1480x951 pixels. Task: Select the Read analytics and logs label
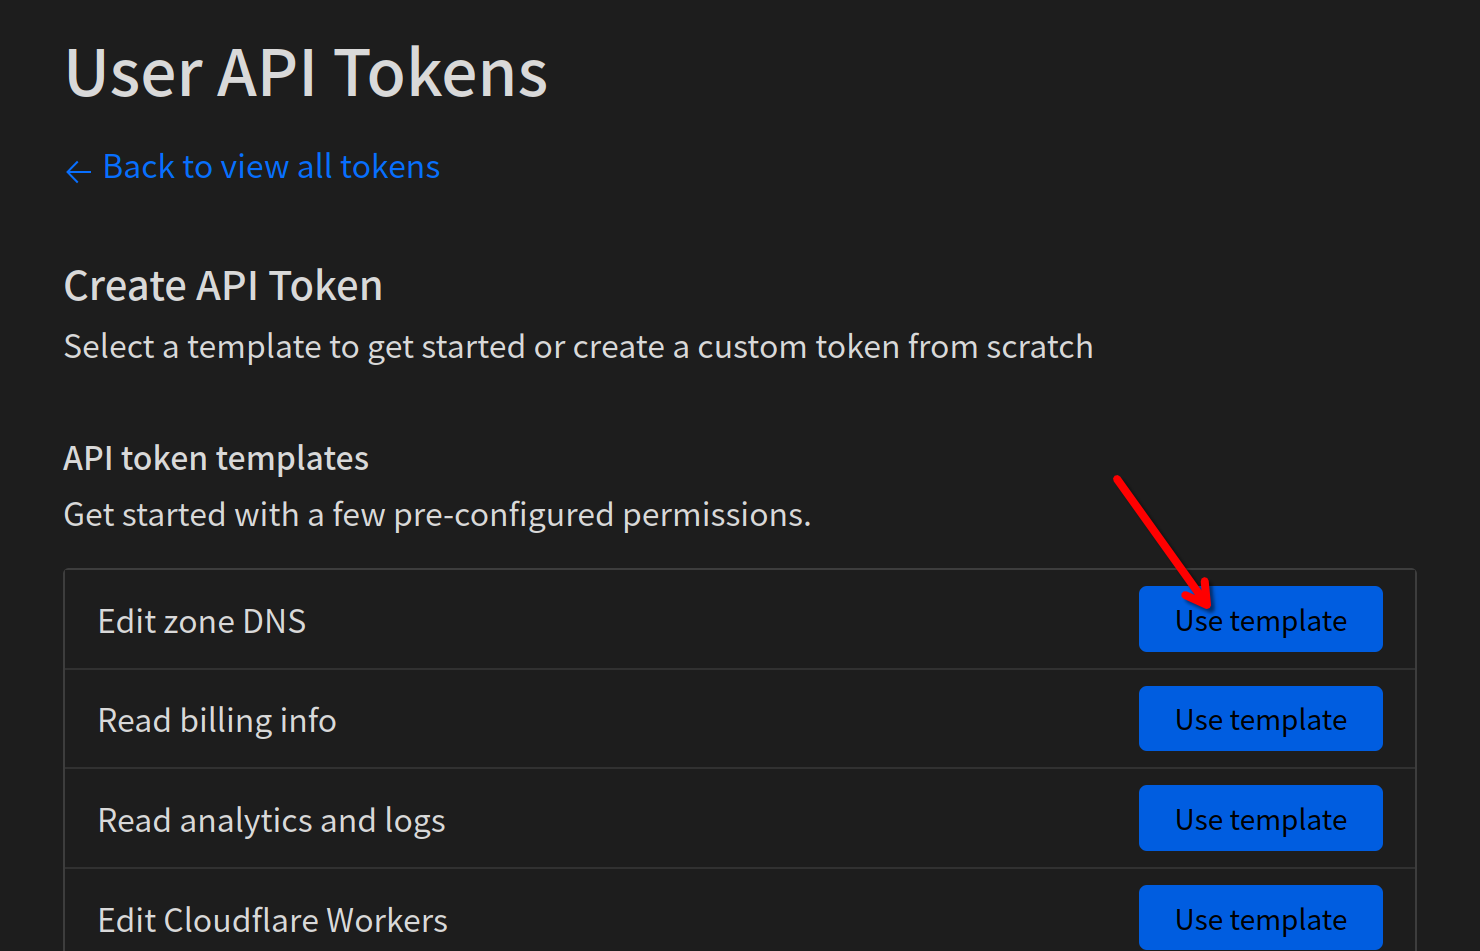pyautogui.click(x=271, y=821)
